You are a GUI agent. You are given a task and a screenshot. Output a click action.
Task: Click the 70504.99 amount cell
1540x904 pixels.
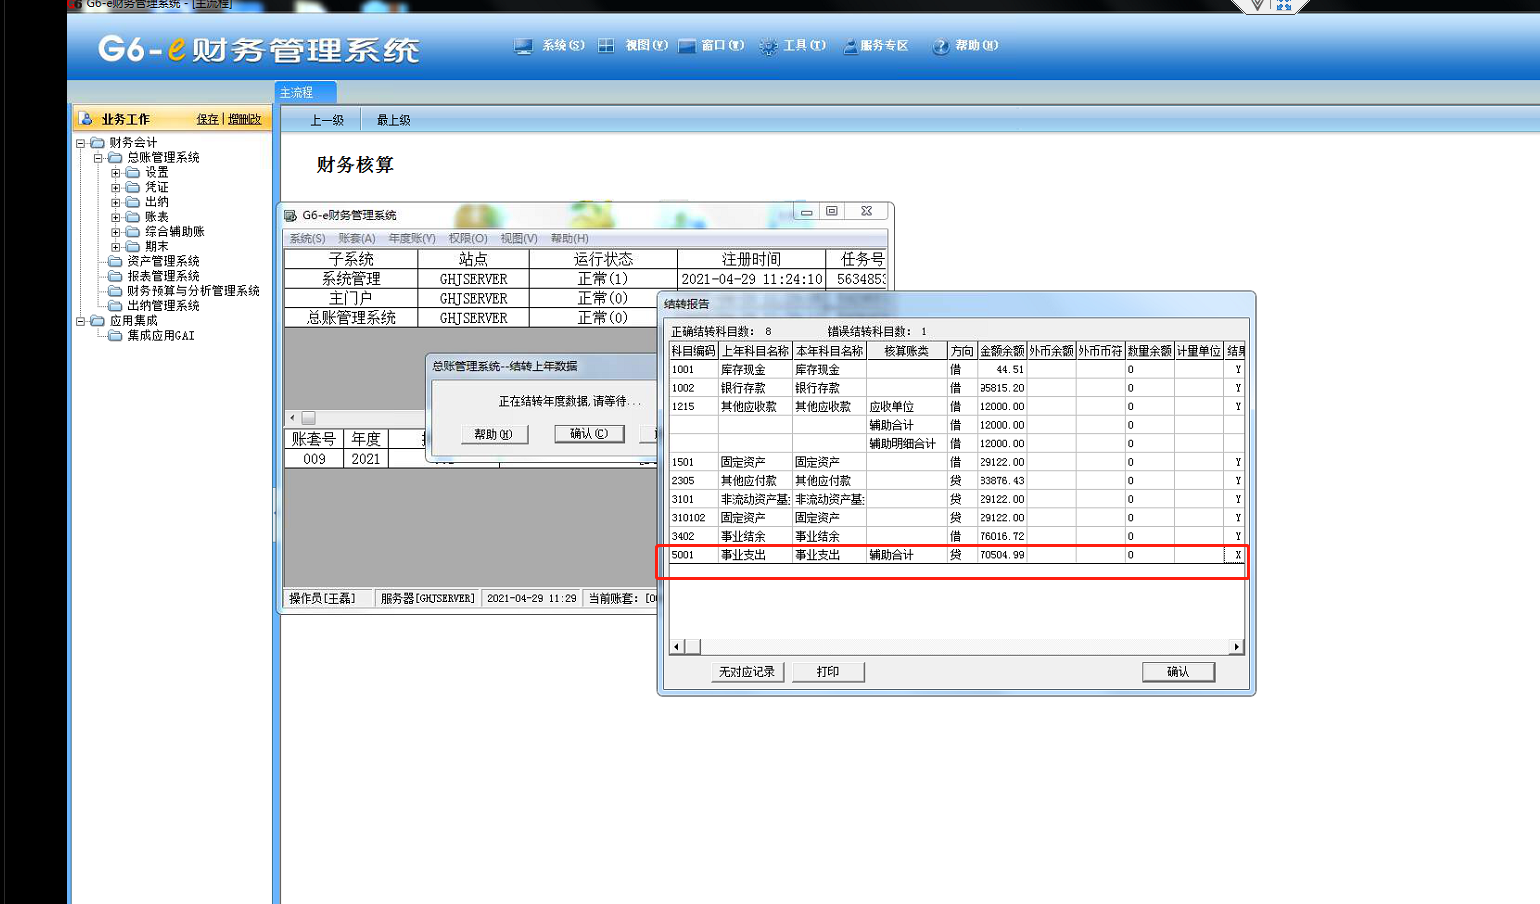click(x=1002, y=555)
